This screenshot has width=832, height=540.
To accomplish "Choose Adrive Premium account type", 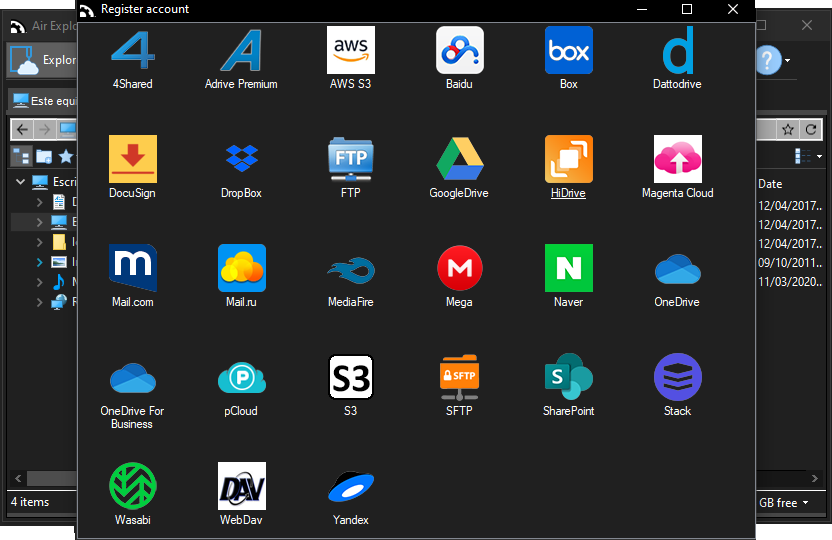I will (241, 59).
